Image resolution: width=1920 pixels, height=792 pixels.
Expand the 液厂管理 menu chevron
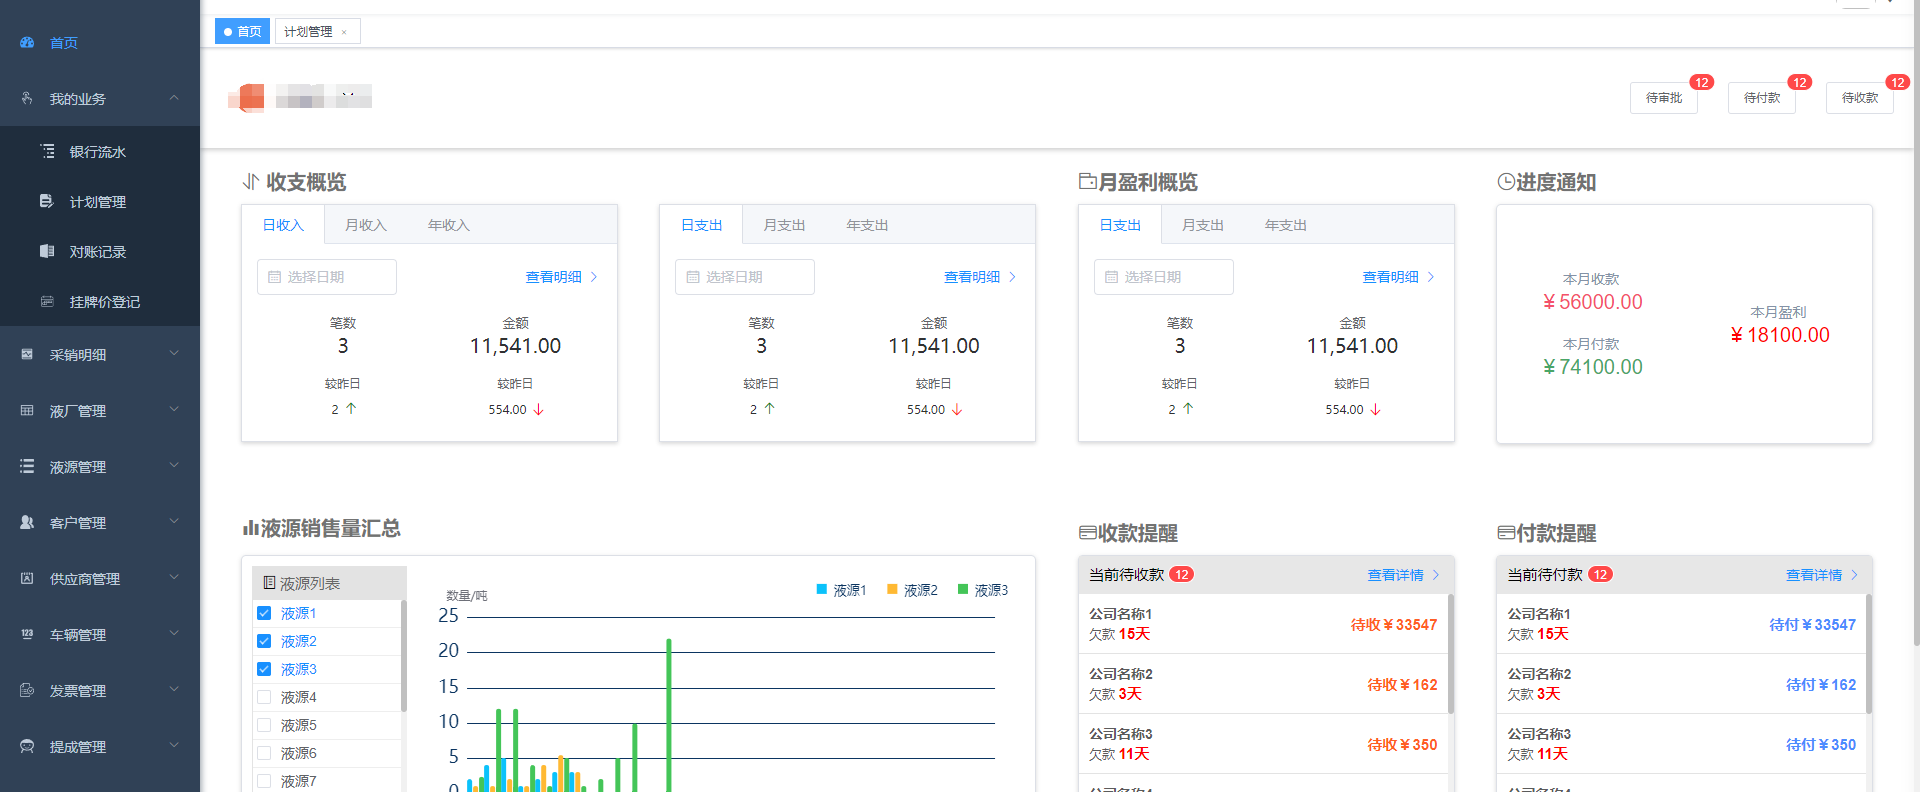[x=174, y=410]
